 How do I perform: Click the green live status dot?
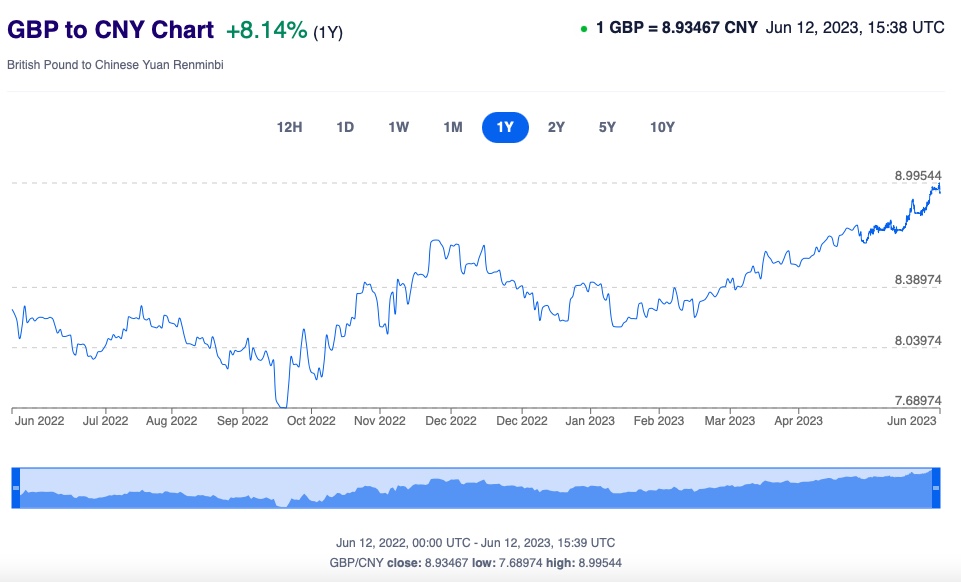point(583,29)
